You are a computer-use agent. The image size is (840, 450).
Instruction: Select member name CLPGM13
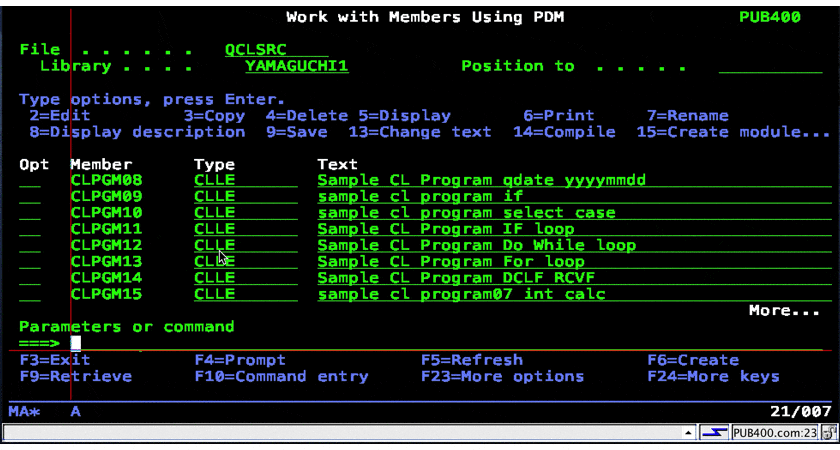point(107,261)
